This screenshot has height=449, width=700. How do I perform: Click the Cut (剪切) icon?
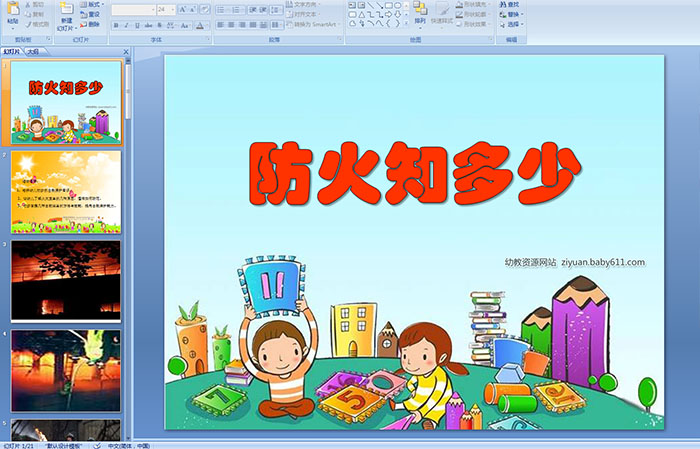point(29,4)
